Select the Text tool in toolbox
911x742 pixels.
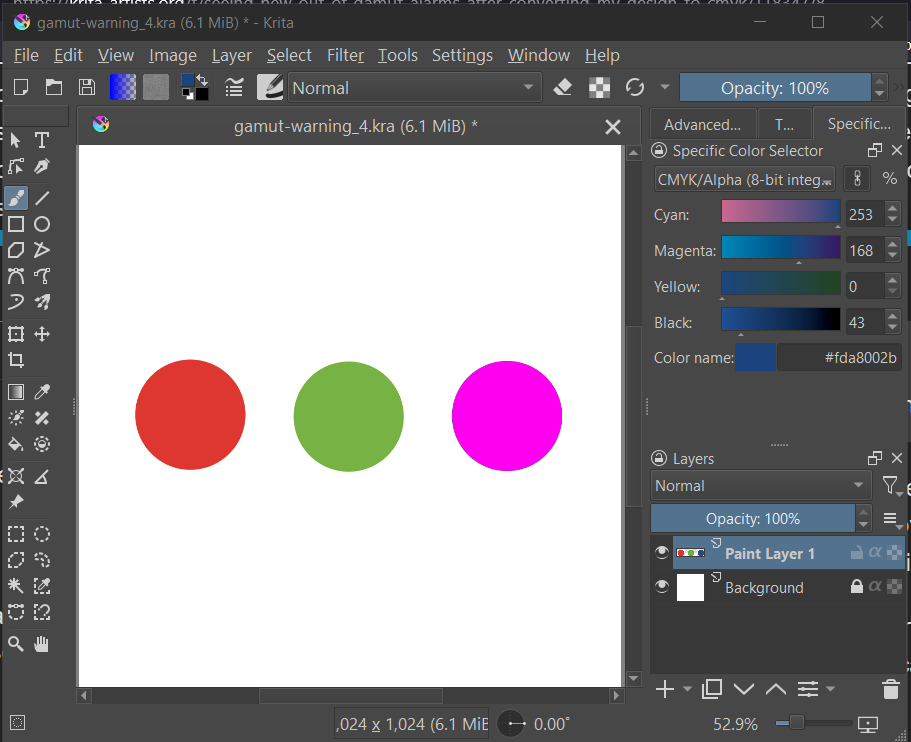pos(42,140)
